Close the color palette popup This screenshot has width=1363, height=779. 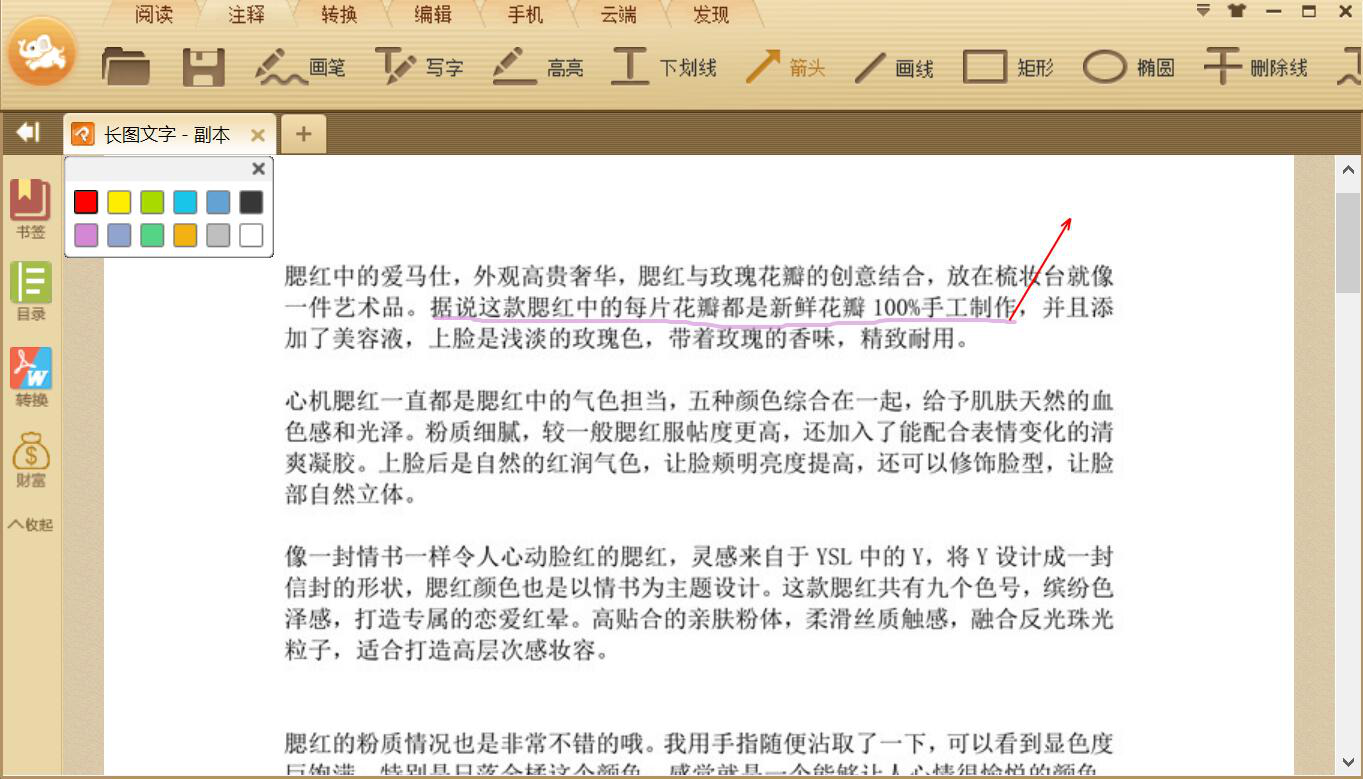(x=259, y=169)
